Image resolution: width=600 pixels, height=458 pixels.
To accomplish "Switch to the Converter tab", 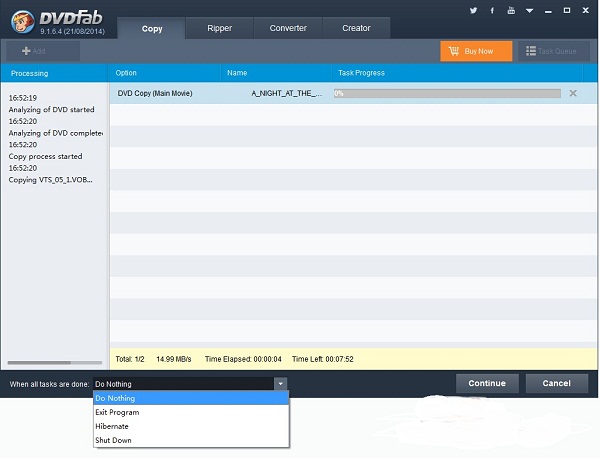I will tap(288, 28).
